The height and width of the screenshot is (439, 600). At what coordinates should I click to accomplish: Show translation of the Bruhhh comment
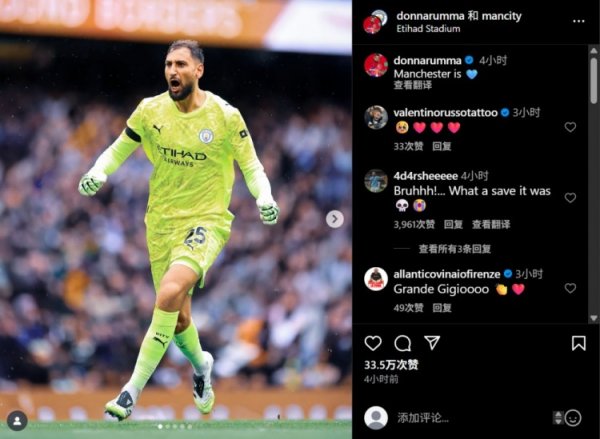tap(491, 224)
